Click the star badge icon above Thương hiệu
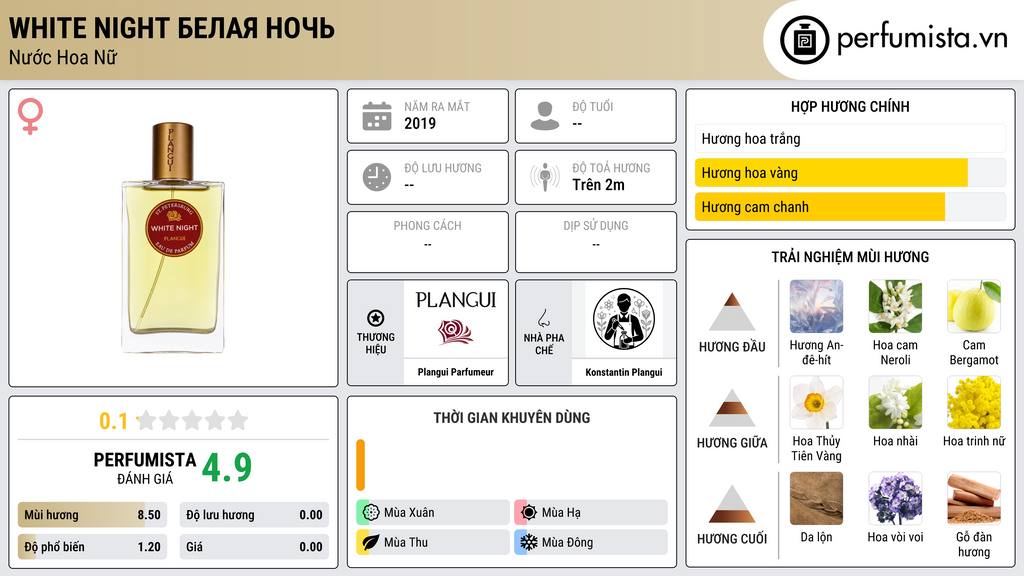Screen dimensions: 1024x576 [376, 318]
